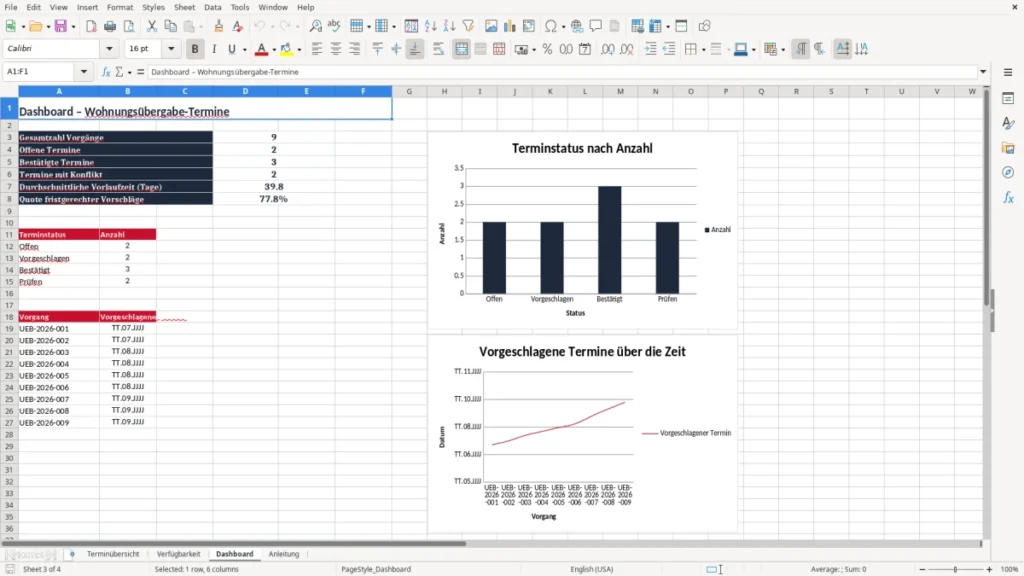Click the Function Wizard fx icon

106,72
